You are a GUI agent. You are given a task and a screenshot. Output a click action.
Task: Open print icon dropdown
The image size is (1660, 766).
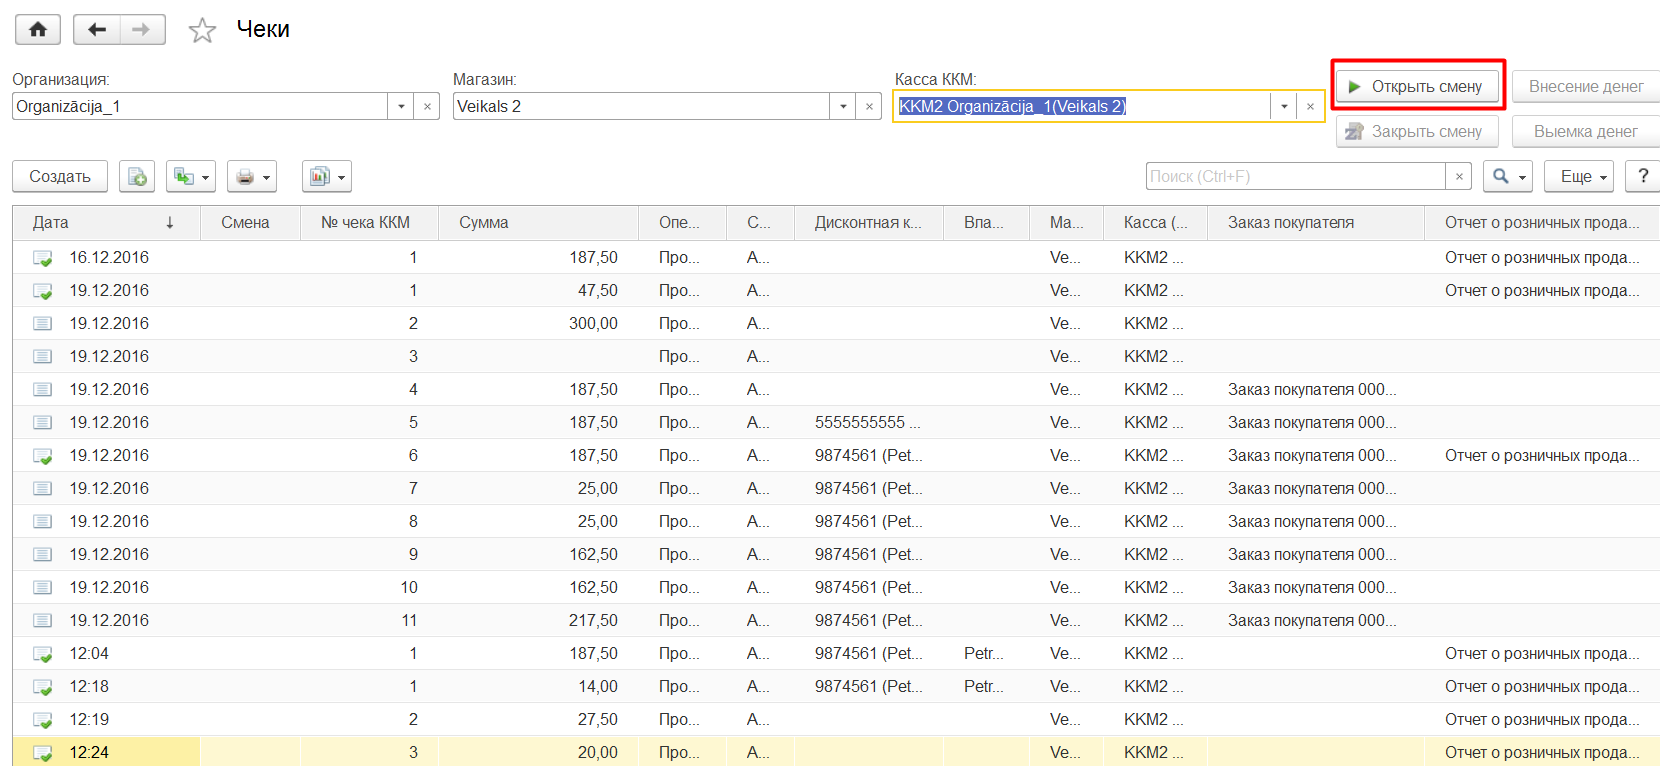point(252,177)
